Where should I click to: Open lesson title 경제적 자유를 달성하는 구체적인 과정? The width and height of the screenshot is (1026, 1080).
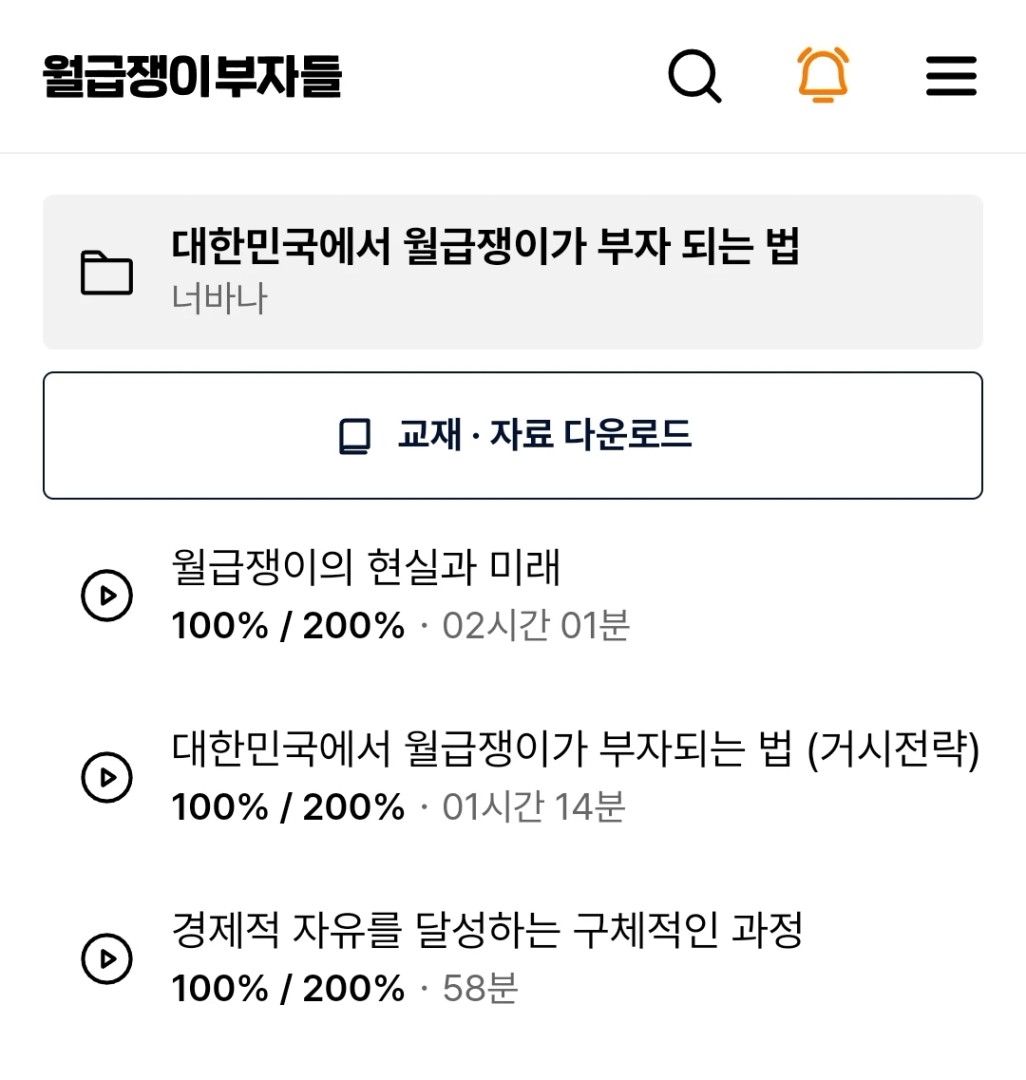coord(488,930)
